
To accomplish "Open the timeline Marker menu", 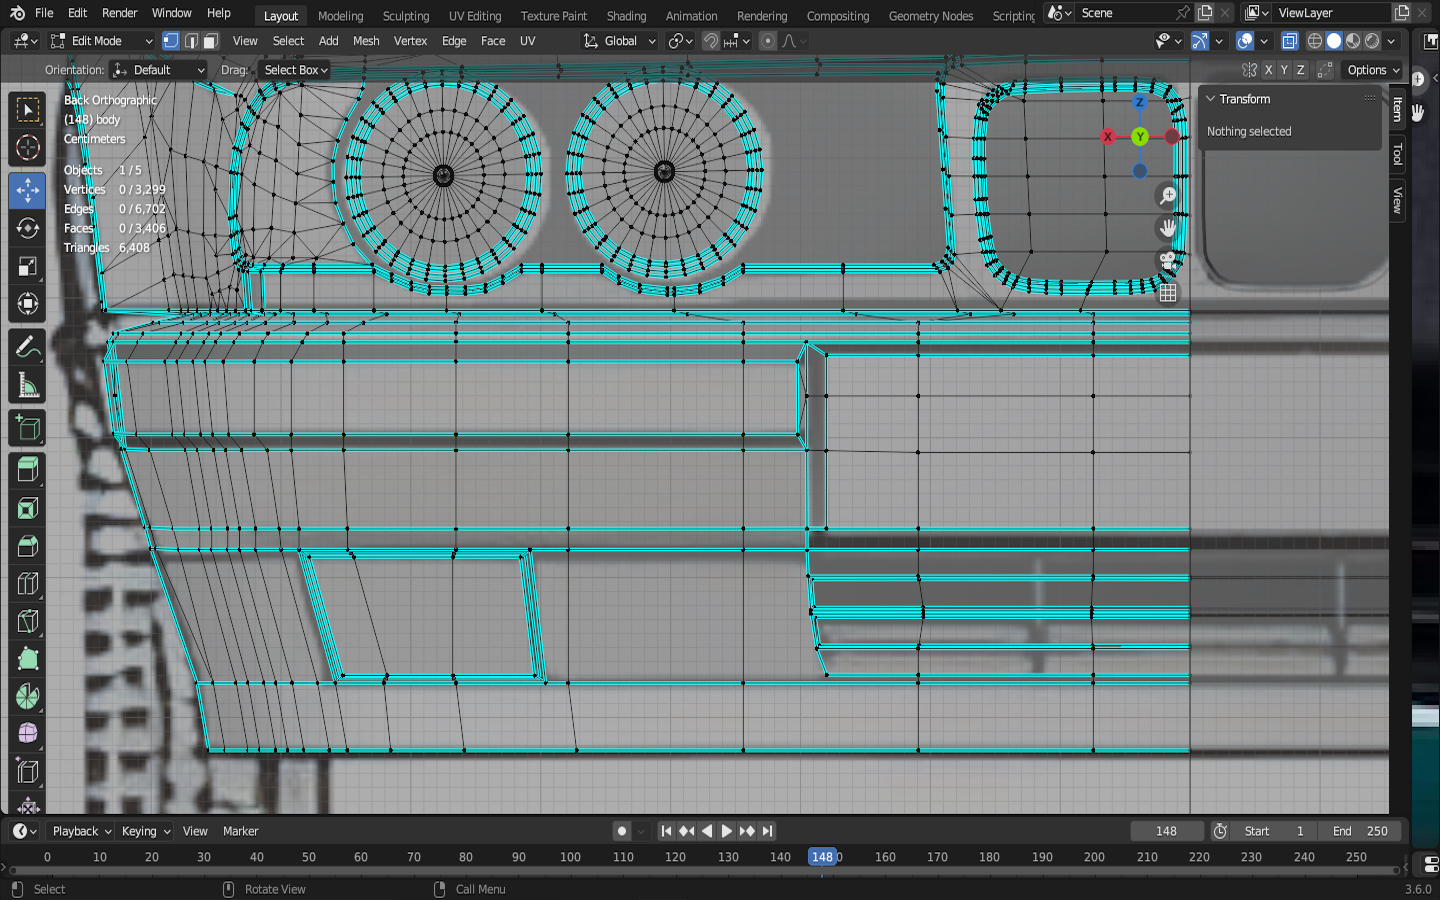I will click(240, 831).
